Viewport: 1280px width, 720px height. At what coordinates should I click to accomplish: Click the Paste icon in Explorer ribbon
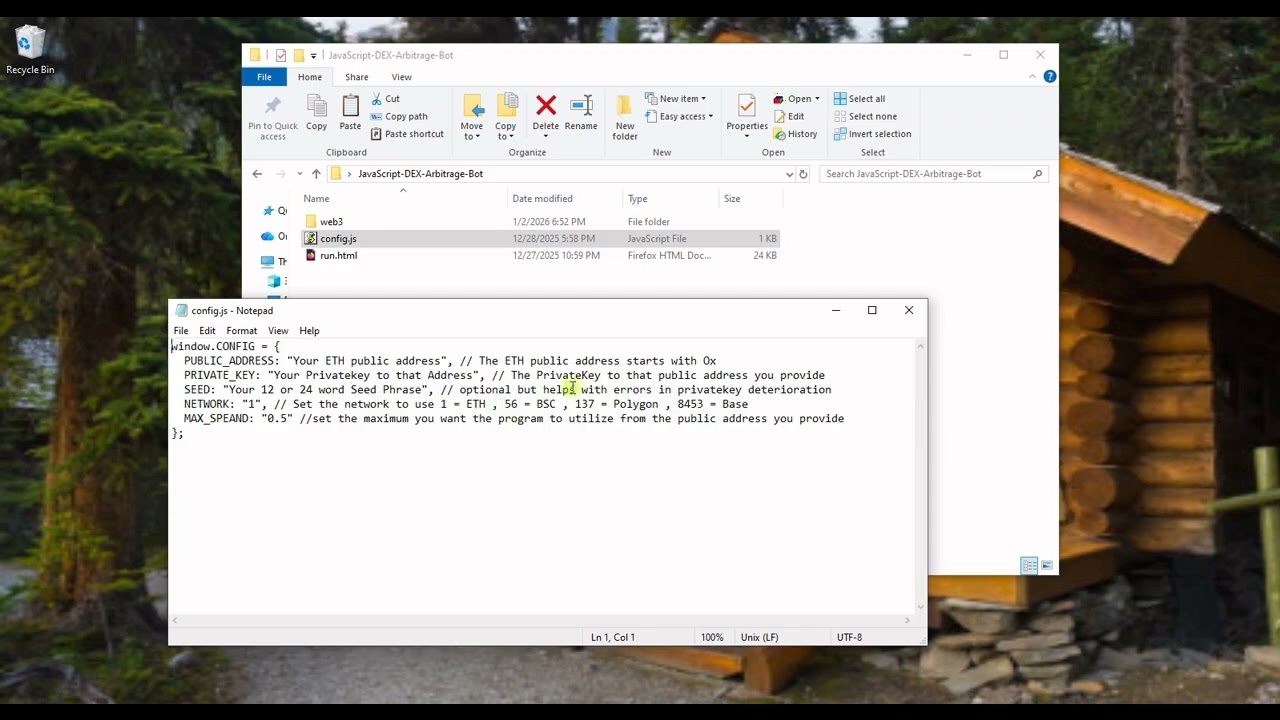coord(350,113)
